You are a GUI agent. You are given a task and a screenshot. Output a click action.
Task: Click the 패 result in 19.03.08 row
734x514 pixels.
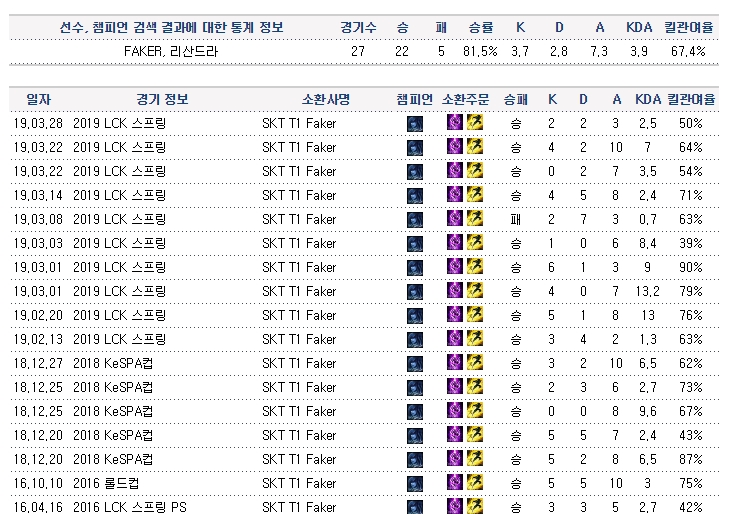point(515,220)
